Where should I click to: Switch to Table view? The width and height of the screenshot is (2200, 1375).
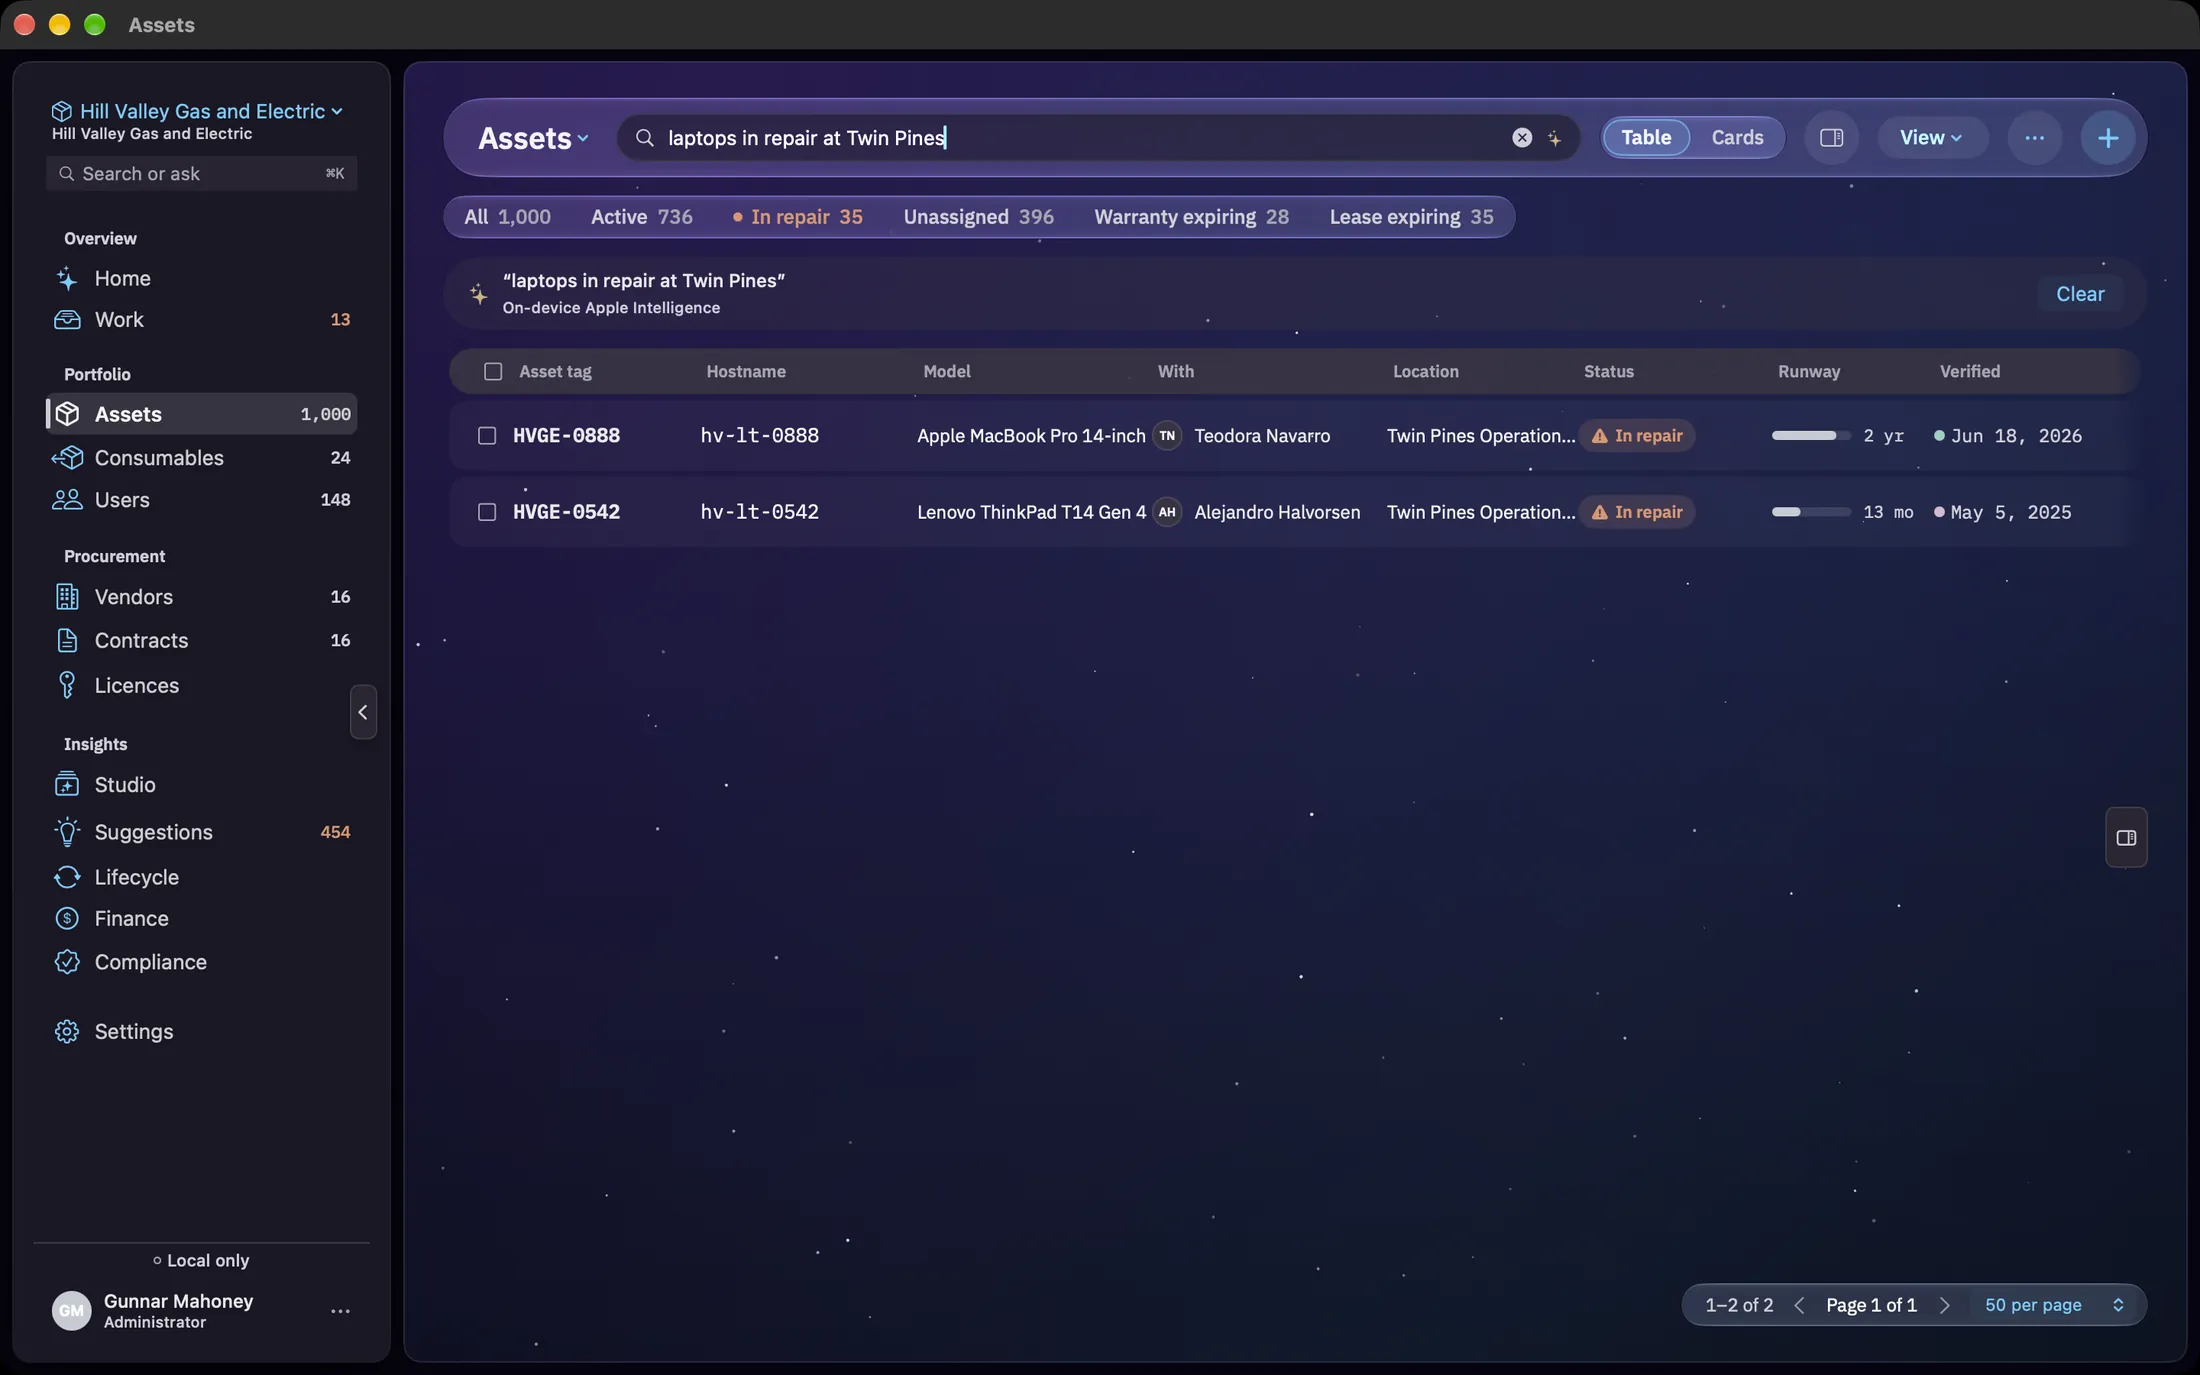tap(1646, 137)
